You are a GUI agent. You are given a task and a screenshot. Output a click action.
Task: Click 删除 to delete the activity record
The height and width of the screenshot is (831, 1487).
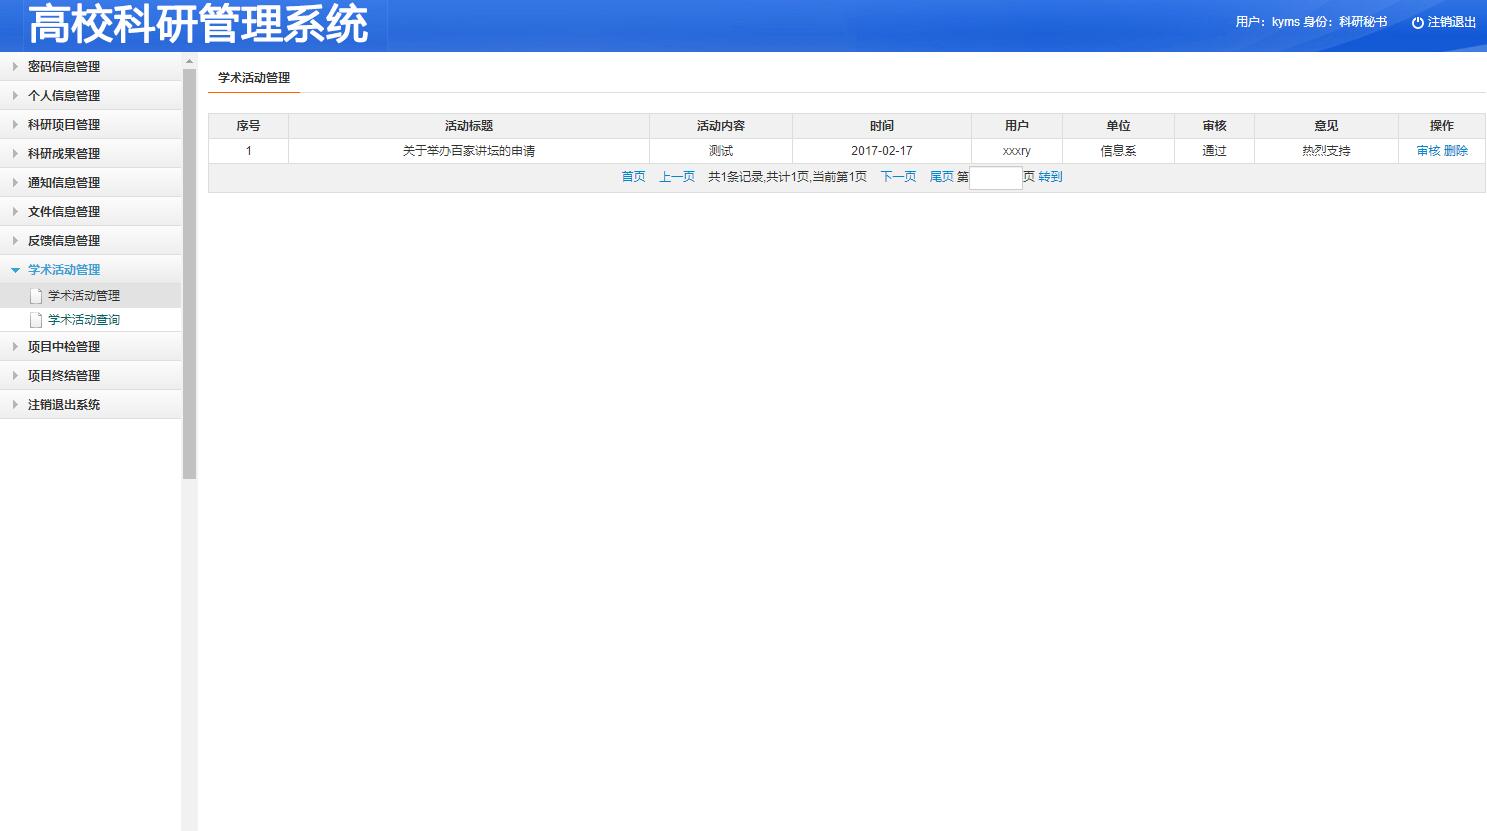click(x=1456, y=150)
